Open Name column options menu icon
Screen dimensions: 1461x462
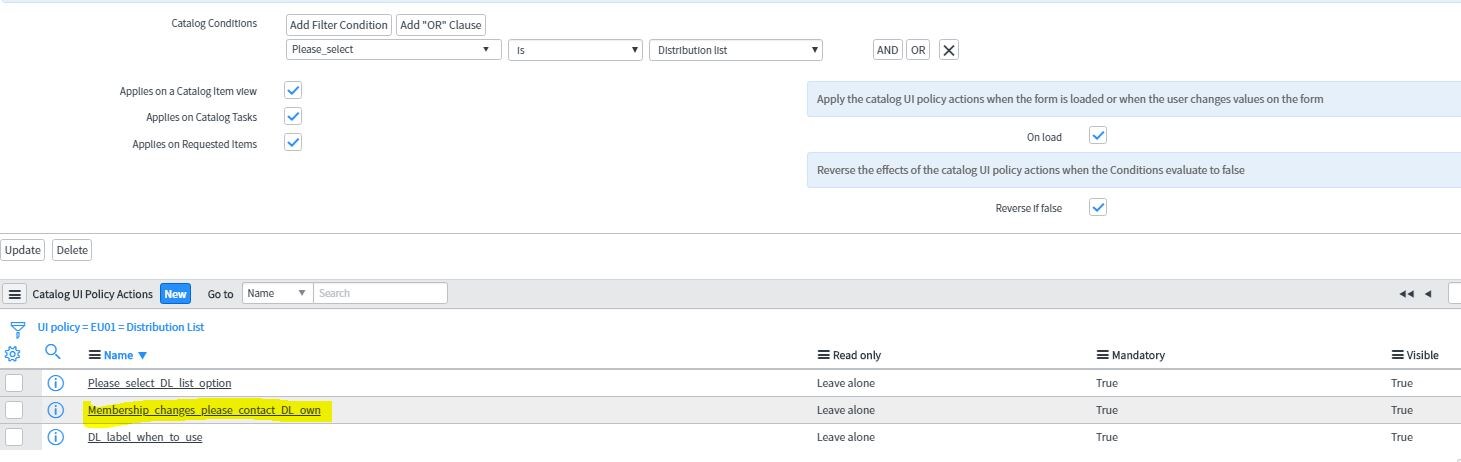click(x=95, y=355)
